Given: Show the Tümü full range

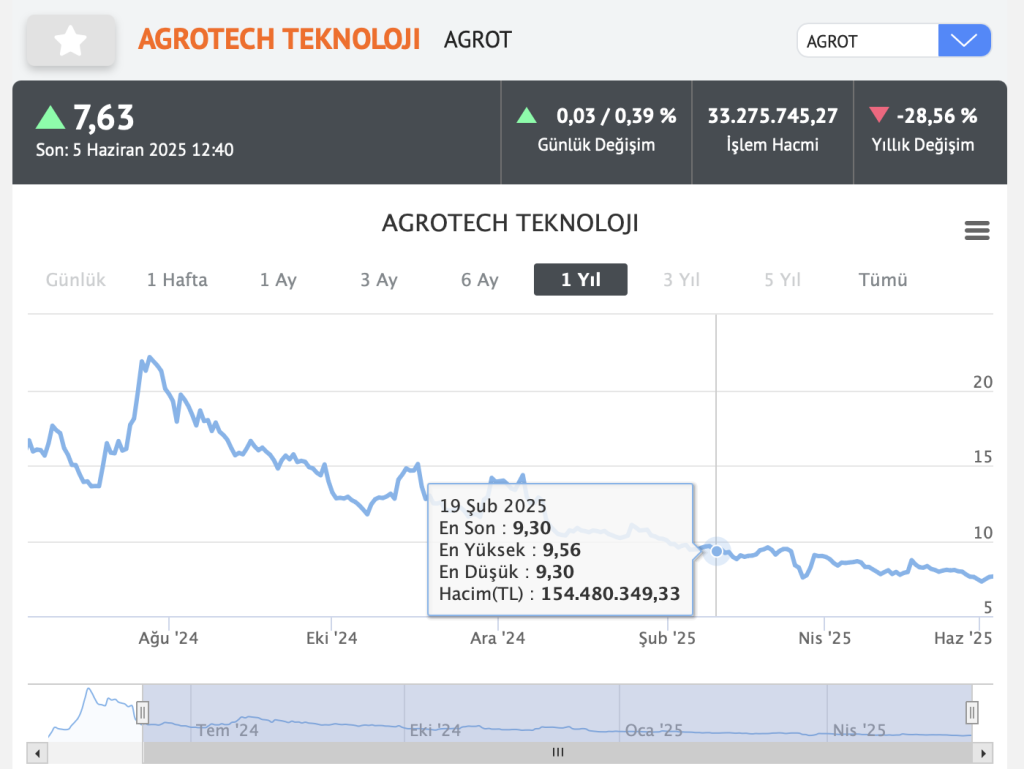Looking at the screenshot, I should pyautogui.click(x=883, y=280).
